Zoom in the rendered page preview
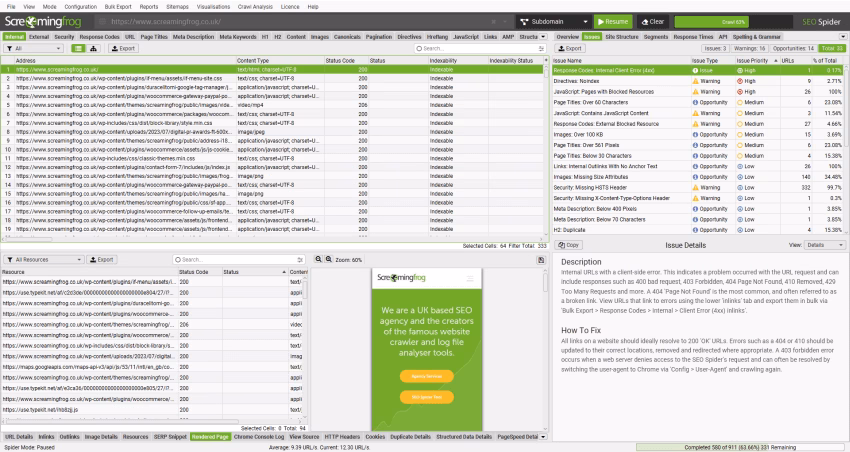Image resolution: width=850 pixels, height=452 pixels. [328, 259]
